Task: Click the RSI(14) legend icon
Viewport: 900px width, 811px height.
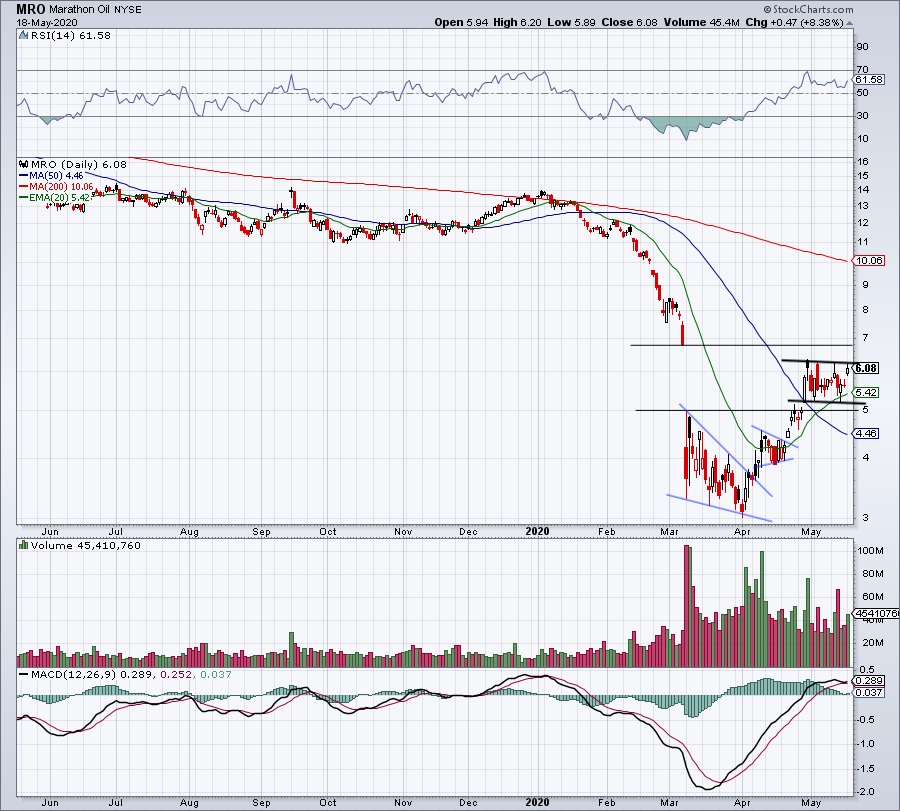Action: pyautogui.click(x=24, y=36)
